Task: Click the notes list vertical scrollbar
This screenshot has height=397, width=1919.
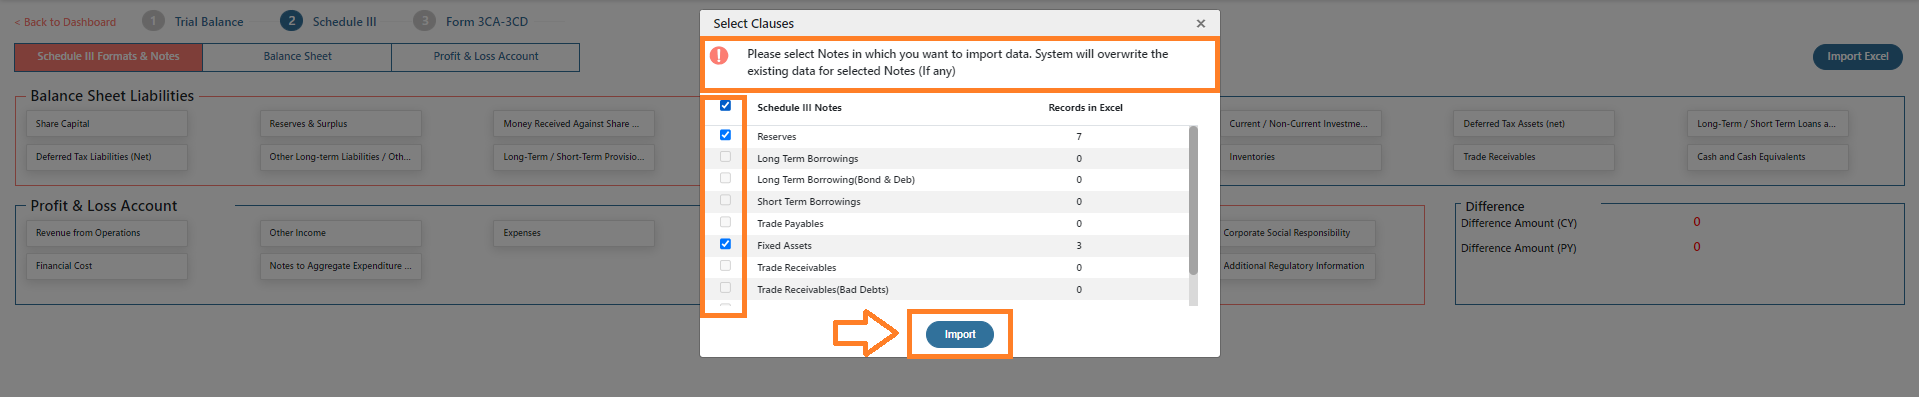Action: coord(1193,200)
